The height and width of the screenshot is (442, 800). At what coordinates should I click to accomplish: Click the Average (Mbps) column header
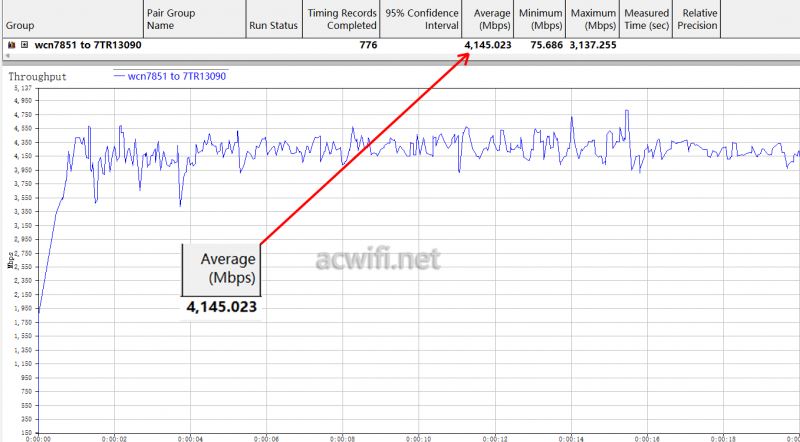tap(489, 19)
